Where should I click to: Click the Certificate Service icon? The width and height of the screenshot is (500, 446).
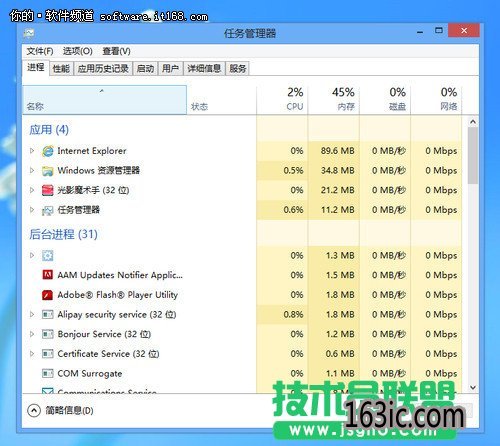point(48,354)
